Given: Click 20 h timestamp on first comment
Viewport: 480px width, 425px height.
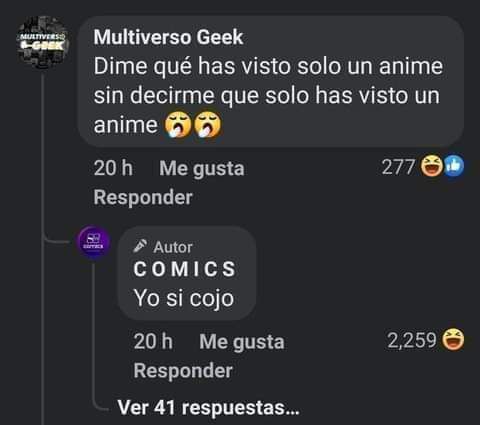Looking at the screenshot, I should point(113,168).
